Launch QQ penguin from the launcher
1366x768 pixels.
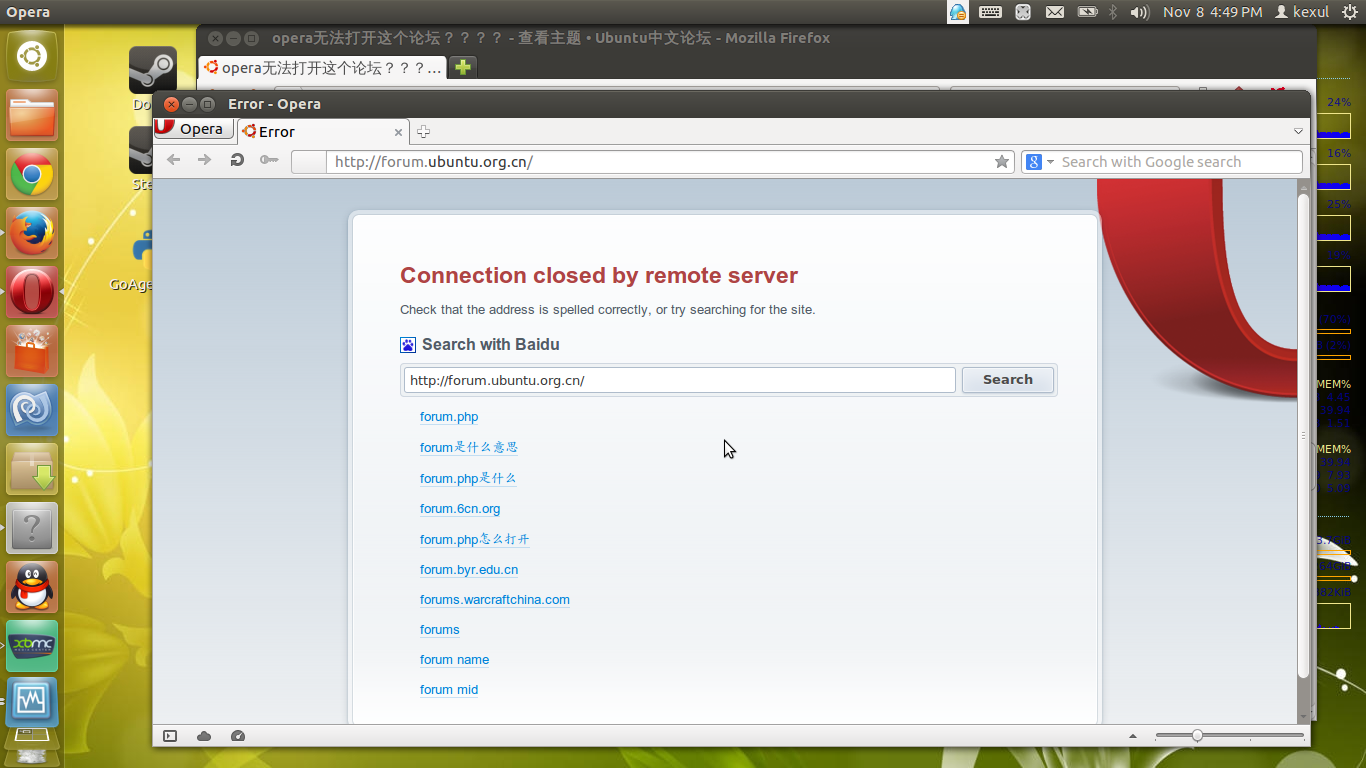click(32, 587)
